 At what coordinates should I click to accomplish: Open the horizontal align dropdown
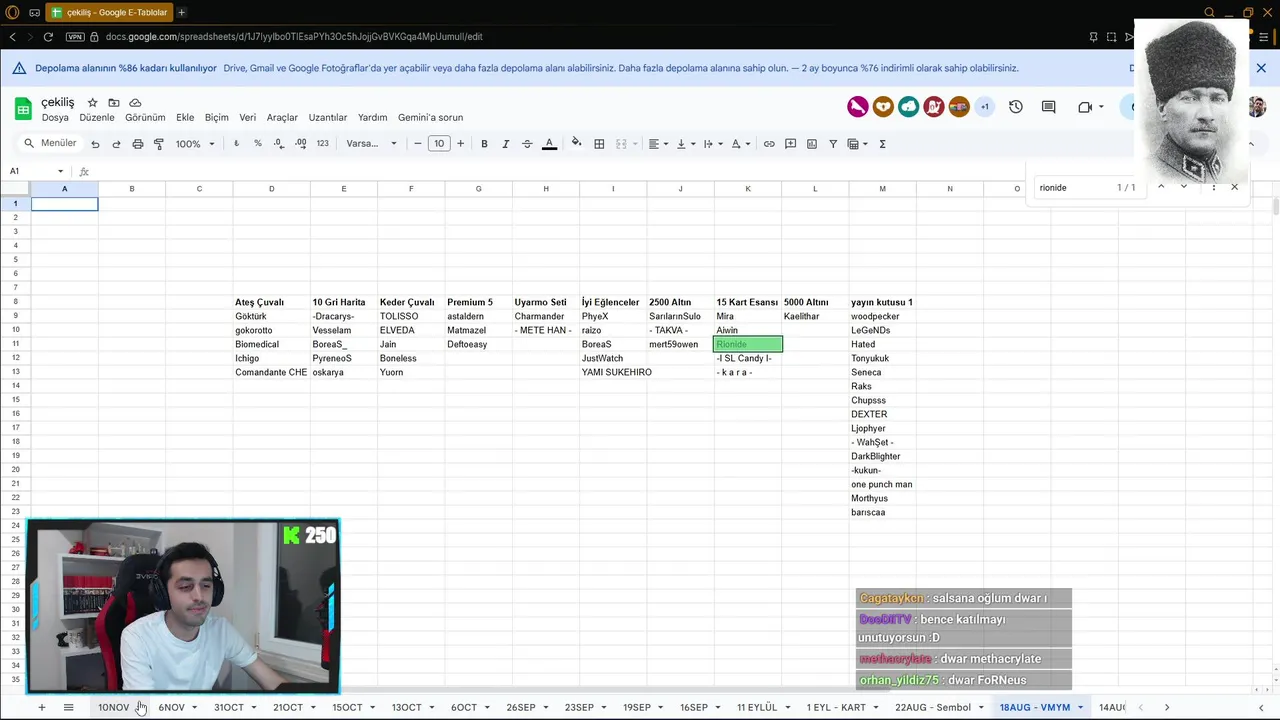(658, 144)
